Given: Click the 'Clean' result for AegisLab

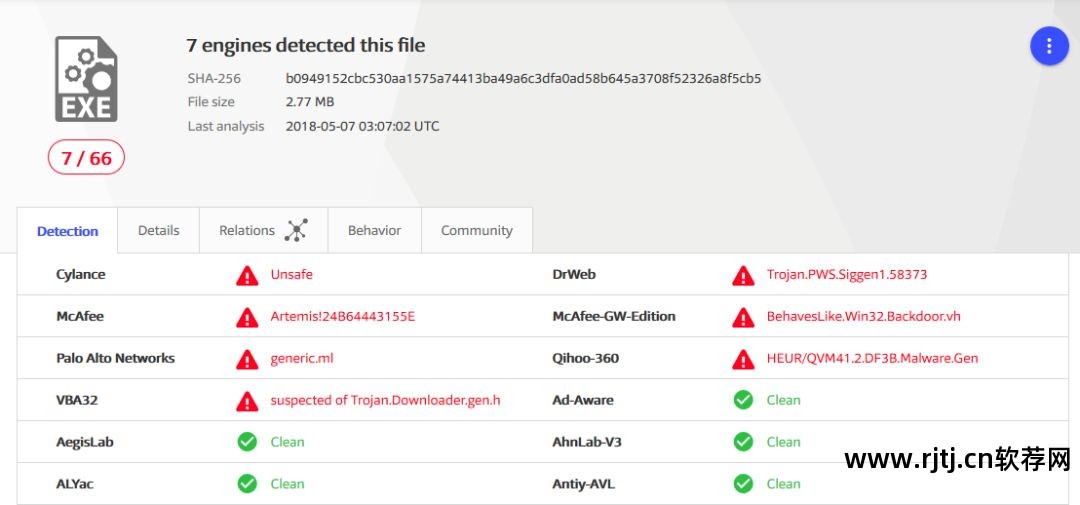Looking at the screenshot, I should point(287,442).
